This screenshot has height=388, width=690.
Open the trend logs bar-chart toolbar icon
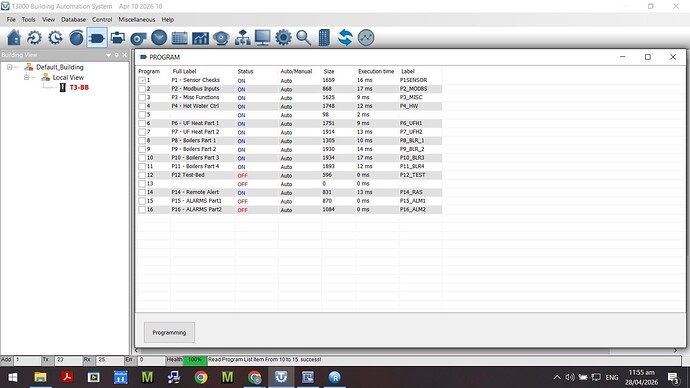(x=200, y=38)
